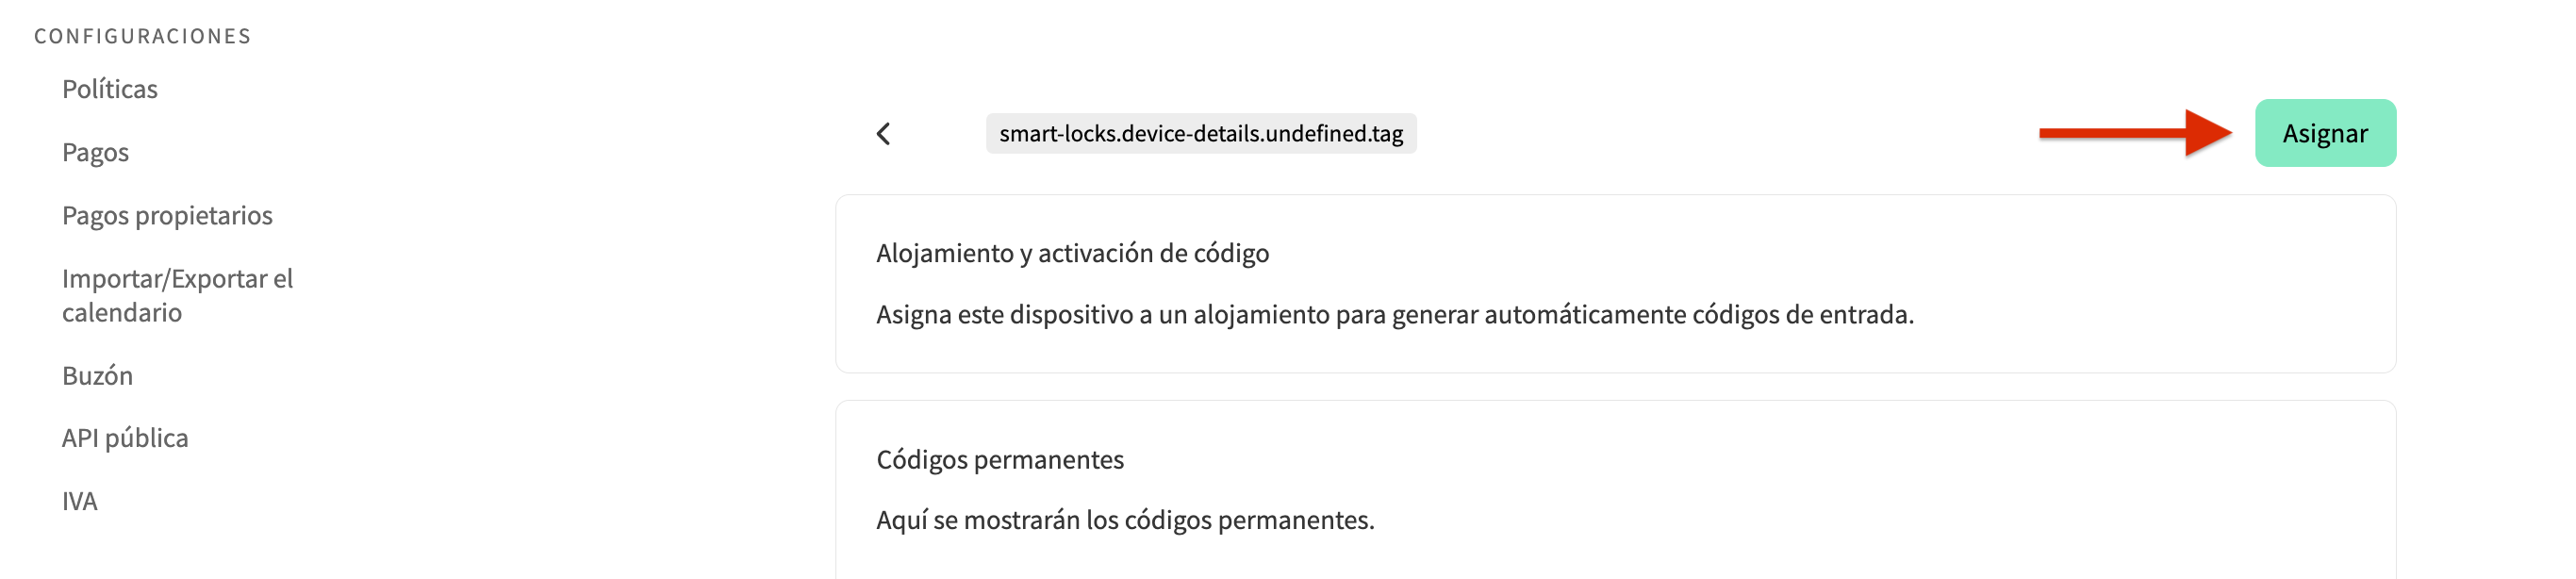Click the CONFIGURACIONES section heading
This screenshot has height=579, width=2576.
click(143, 34)
